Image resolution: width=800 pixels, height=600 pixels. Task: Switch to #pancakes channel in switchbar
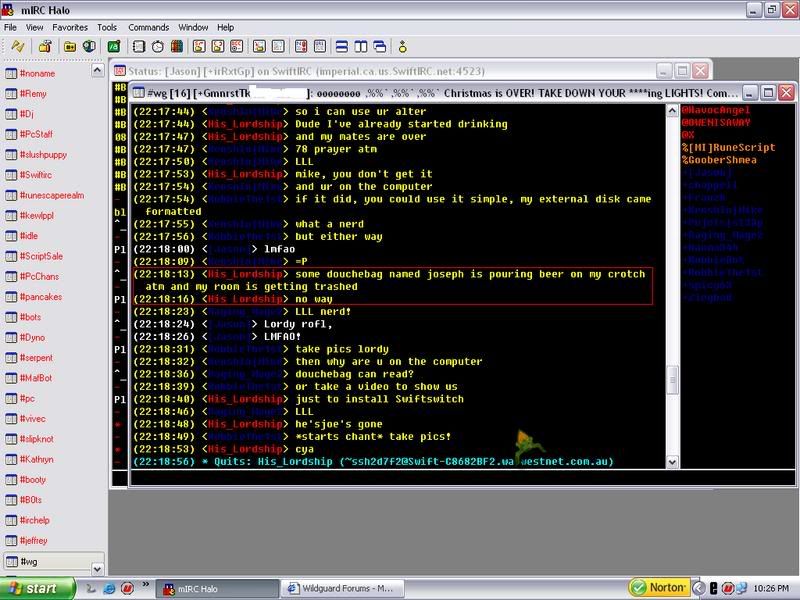click(x=41, y=296)
